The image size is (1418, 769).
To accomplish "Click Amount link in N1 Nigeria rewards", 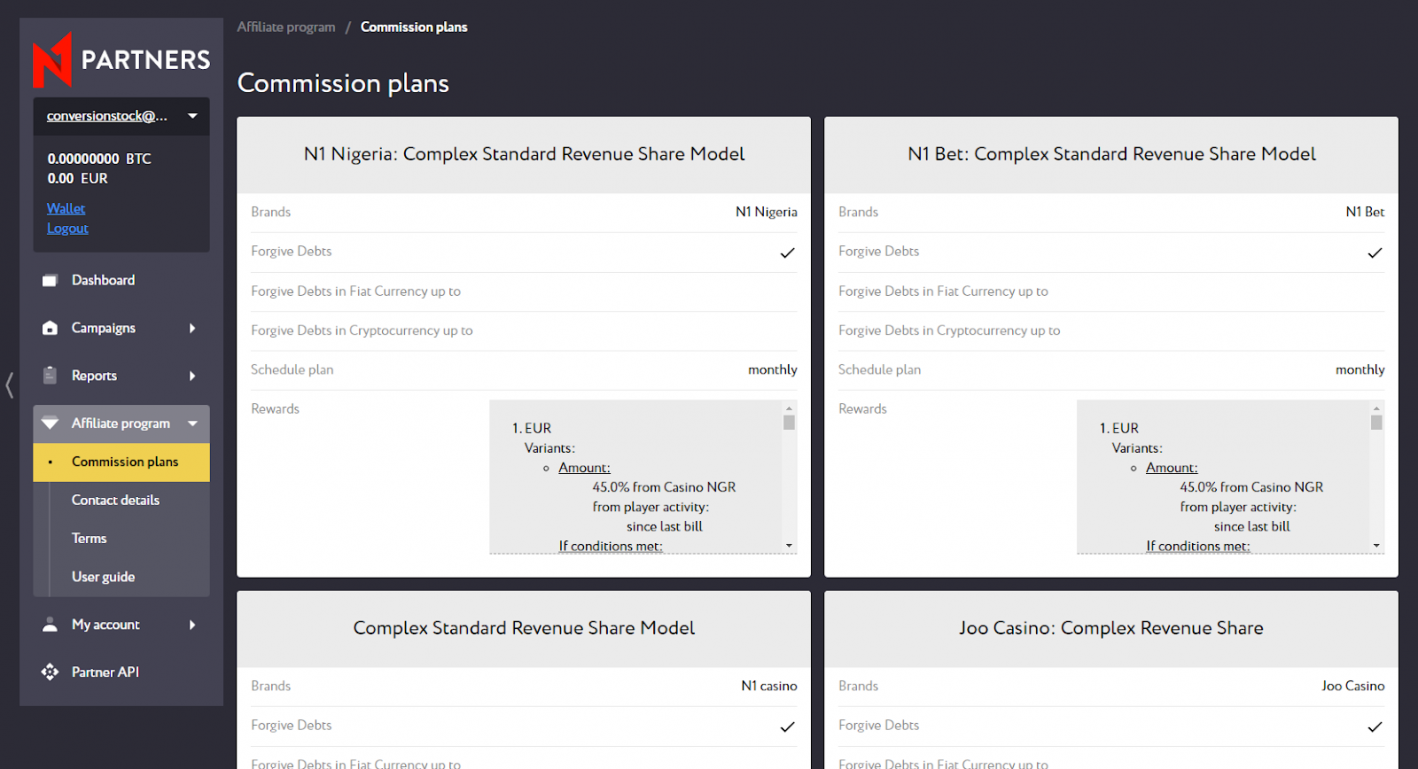I will 584,468.
